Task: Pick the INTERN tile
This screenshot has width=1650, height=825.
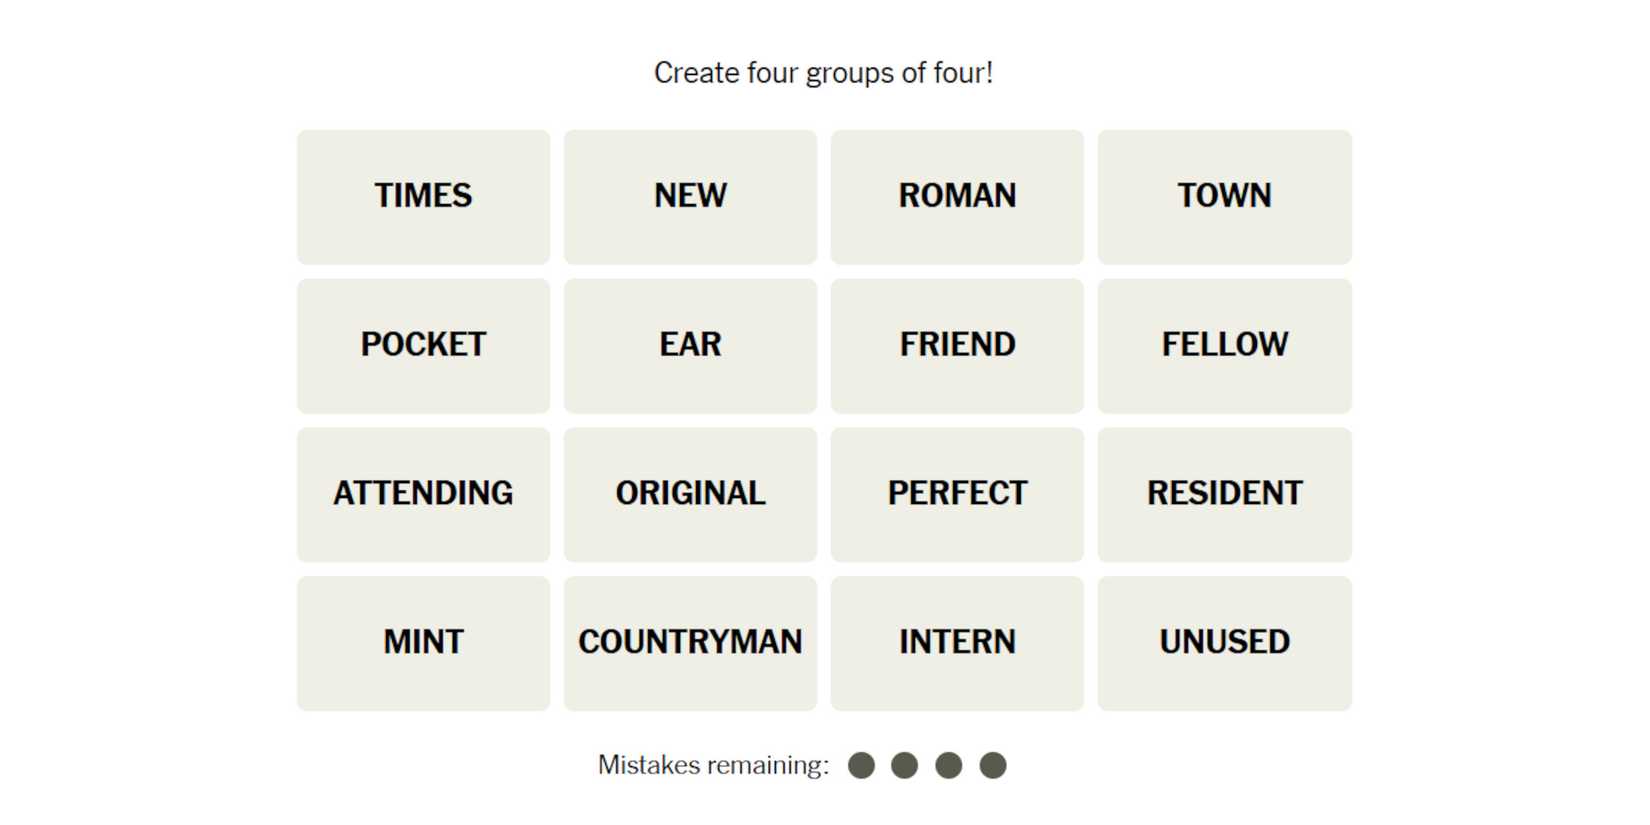Action: 957,643
